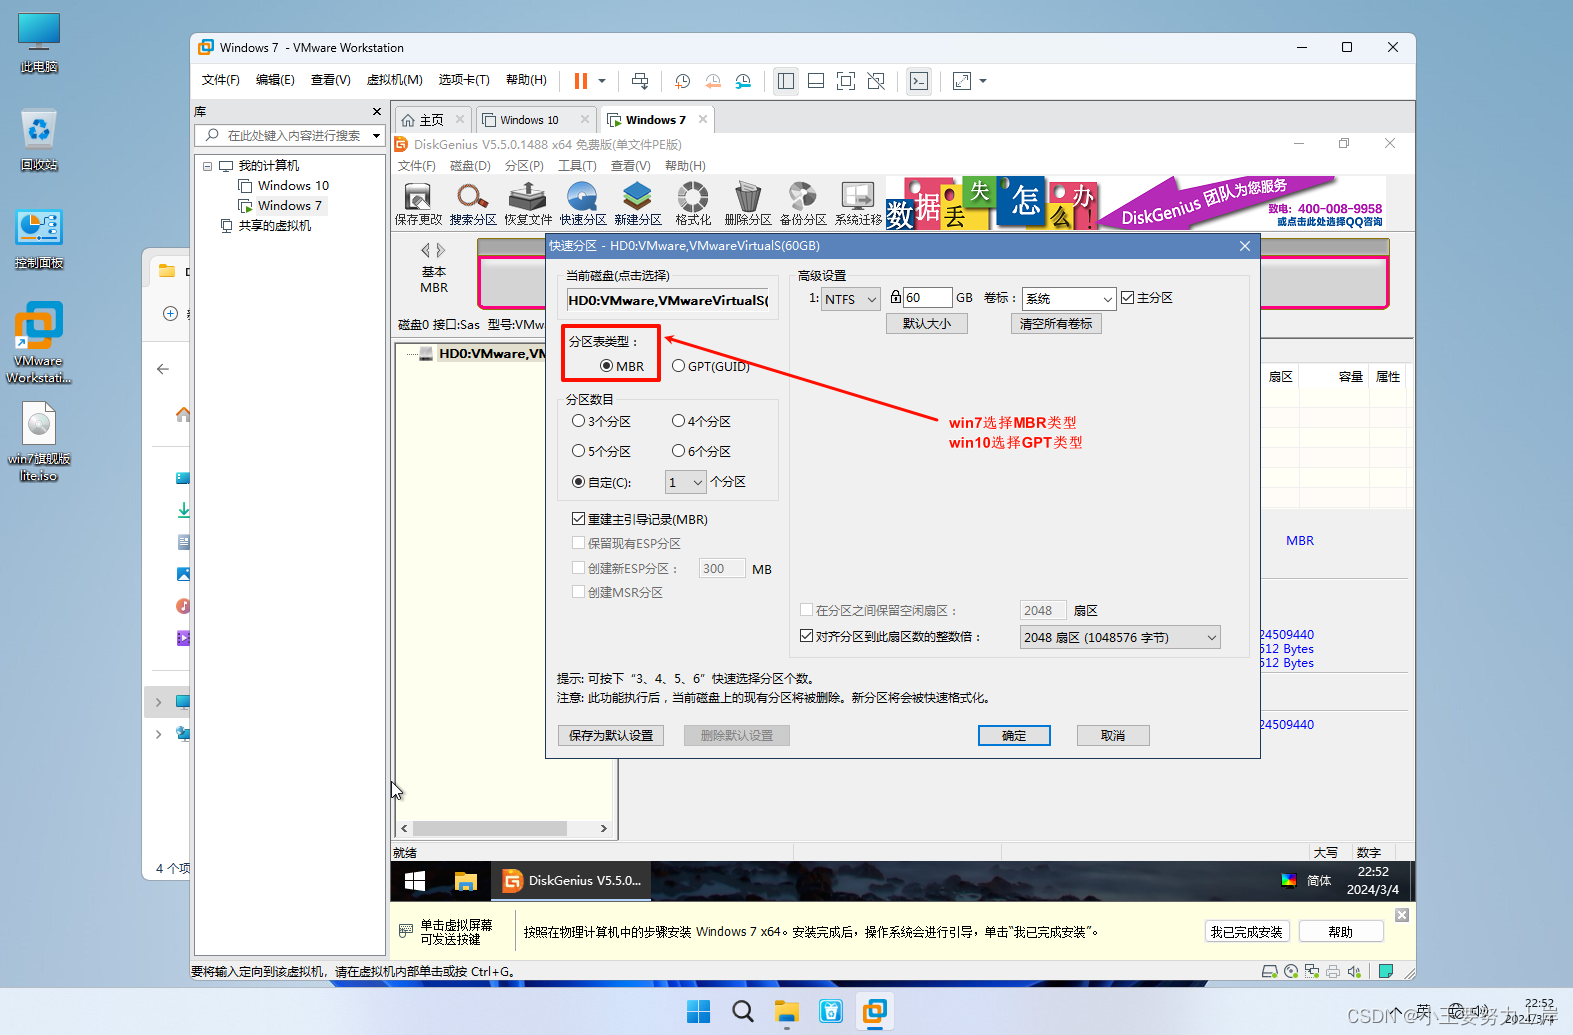Open the library search dropdown arrow
The width and height of the screenshot is (1573, 1035).
pyautogui.click(x=376, y=135)
